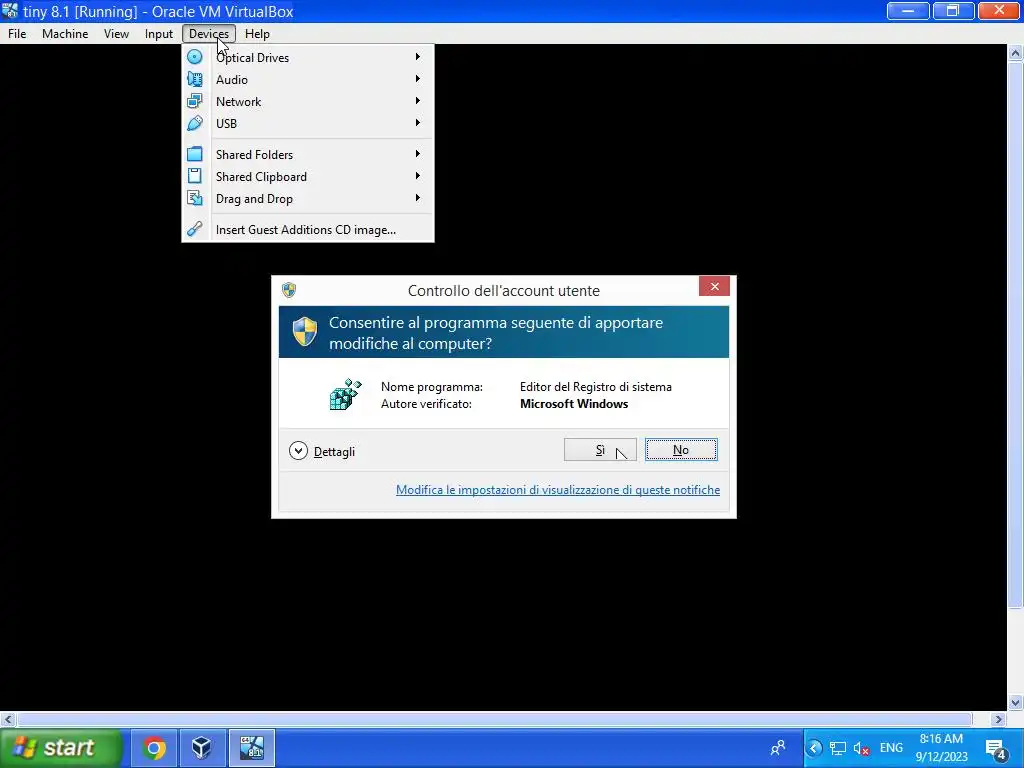Screen dimensions: 1024x768
Task: Choose Insert Guest Additions CD image
Action: (308, 230)
